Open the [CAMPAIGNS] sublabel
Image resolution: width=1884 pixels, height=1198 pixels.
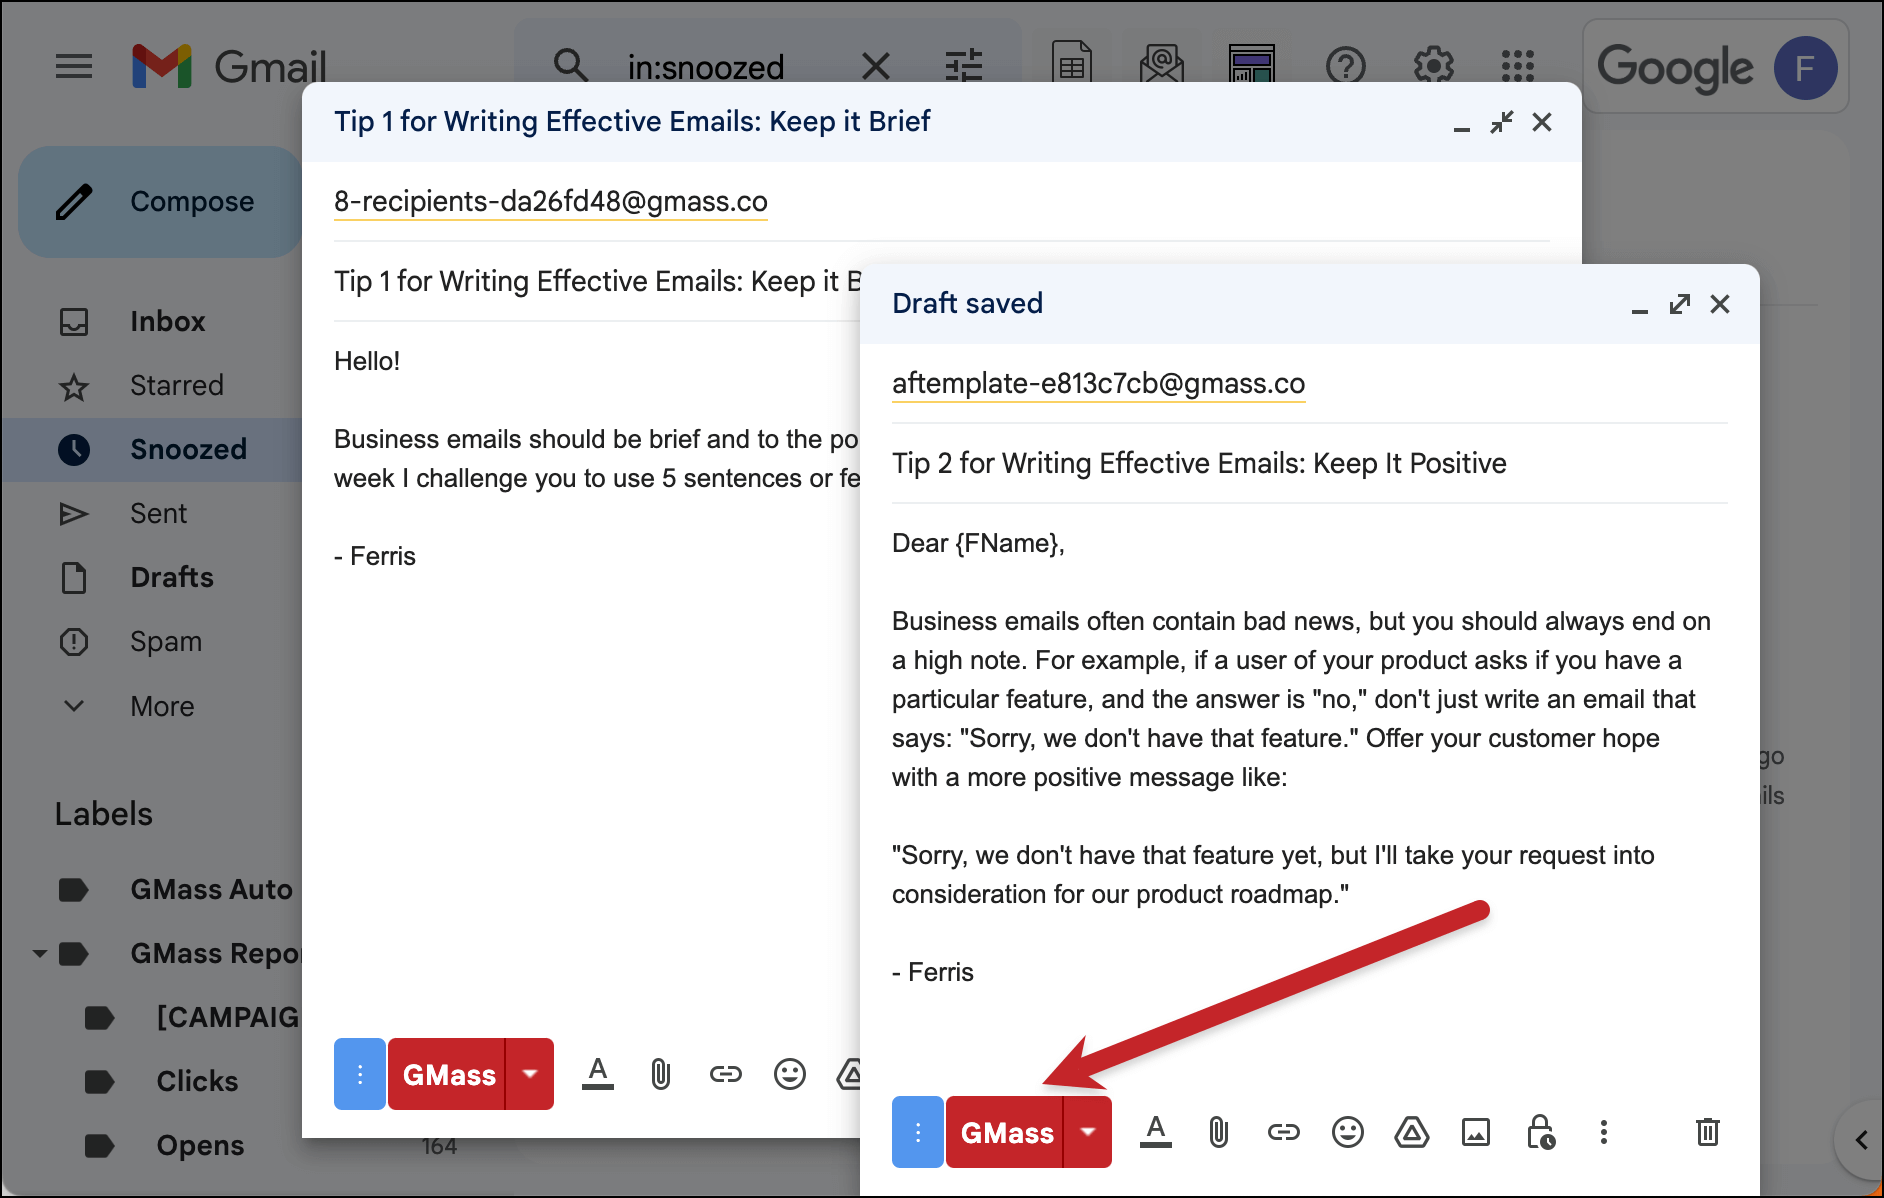point(228,1017)
